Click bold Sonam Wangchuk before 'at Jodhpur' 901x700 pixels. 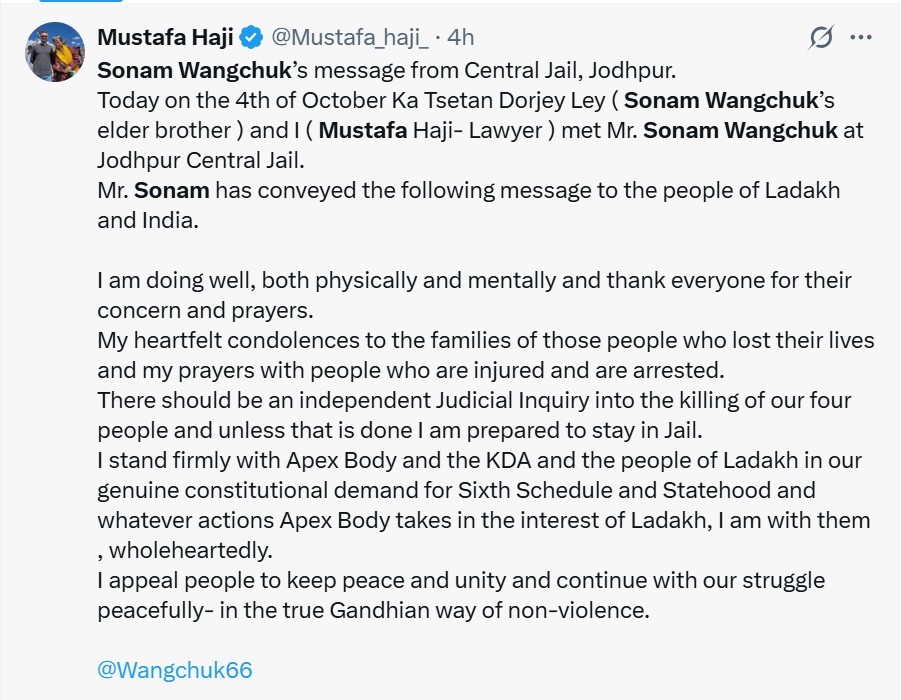click(741, 130)
